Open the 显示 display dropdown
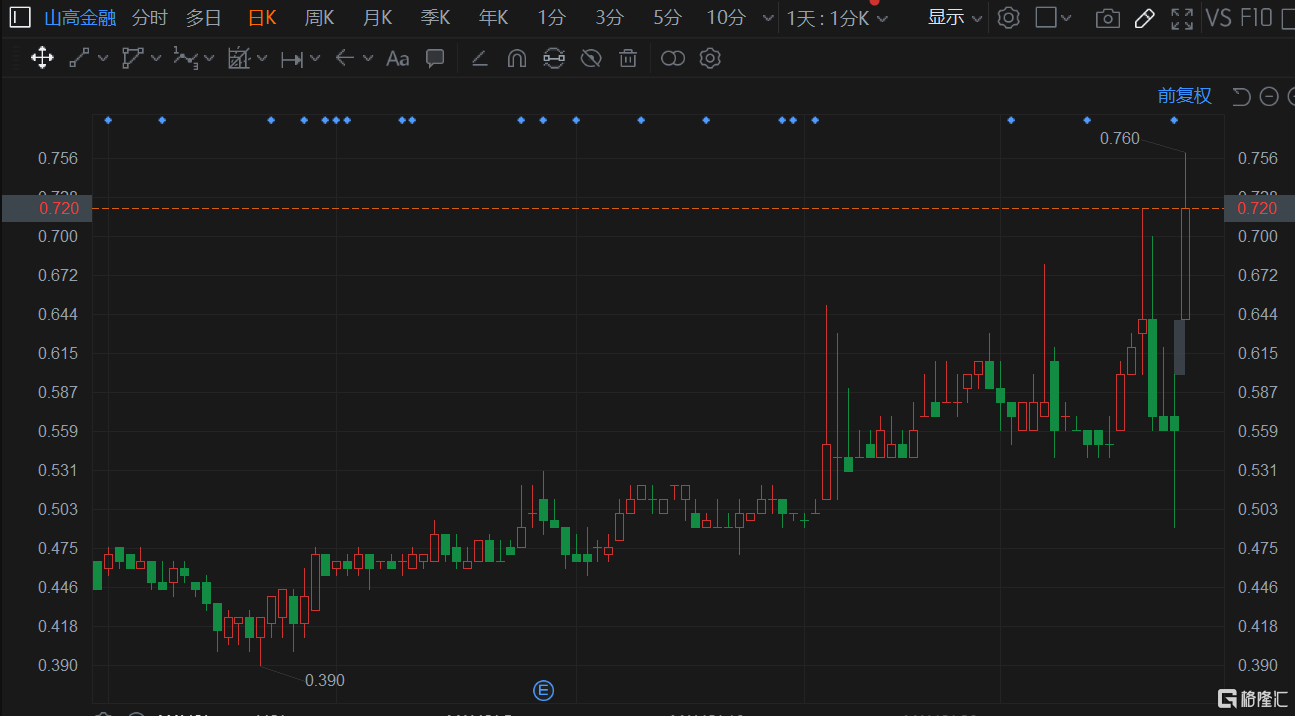 point(955,17)
